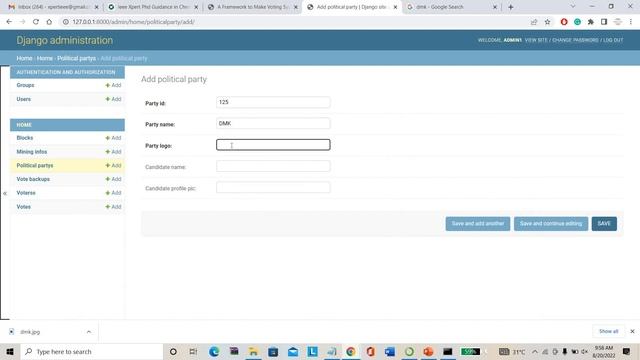This screenshot has height=360, width=640.
Task: Add a new Block via Add link
Action: (113, 138)
